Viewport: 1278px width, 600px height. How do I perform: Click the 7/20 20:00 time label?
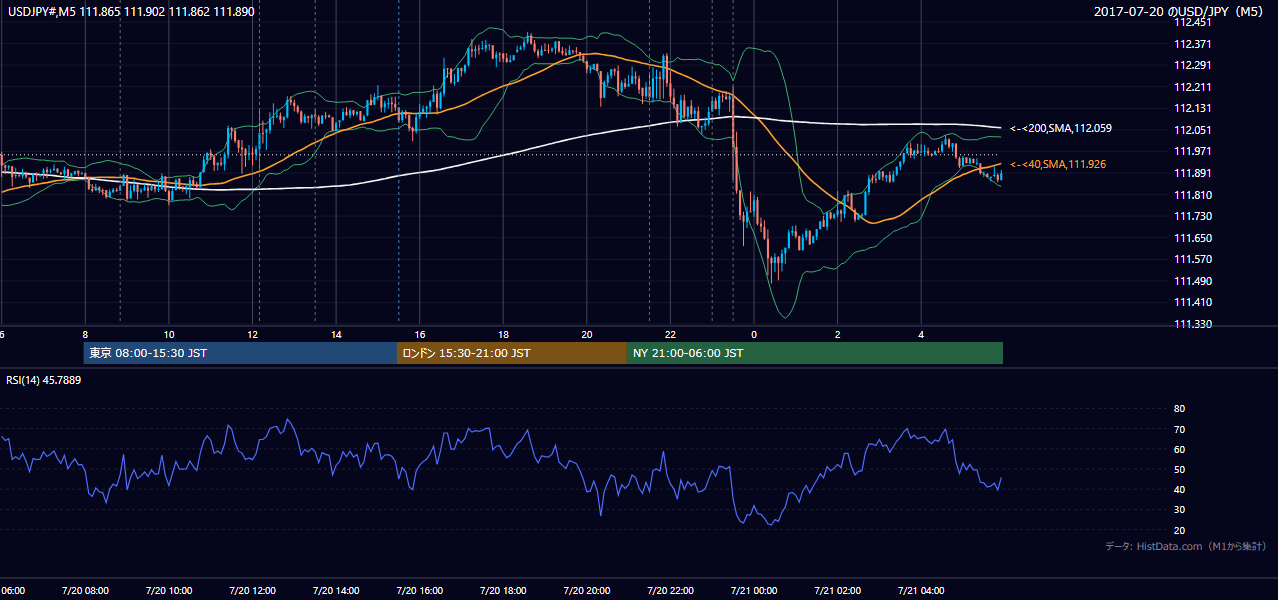click(x=586, y=591)
